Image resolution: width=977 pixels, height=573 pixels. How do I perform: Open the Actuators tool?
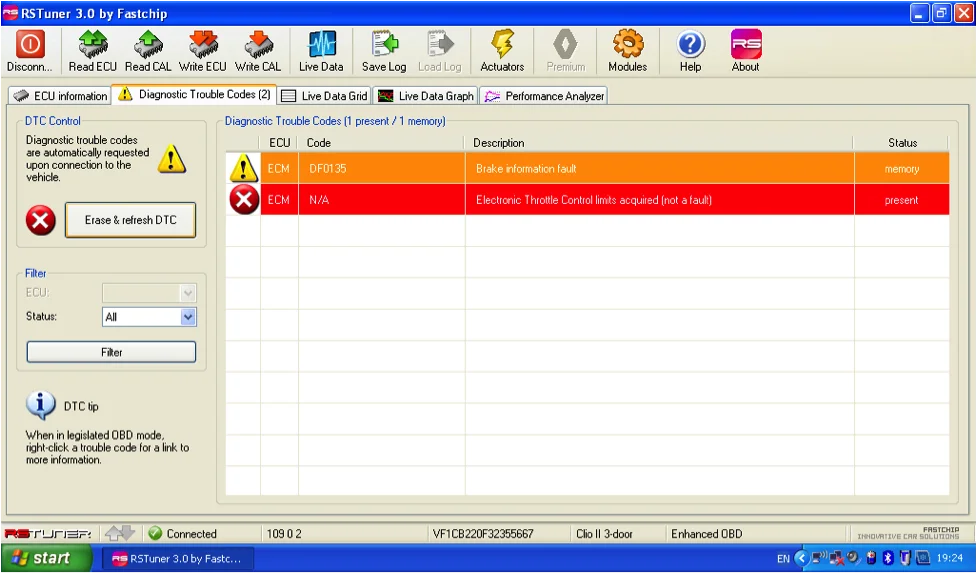click(x=502, y=51)
